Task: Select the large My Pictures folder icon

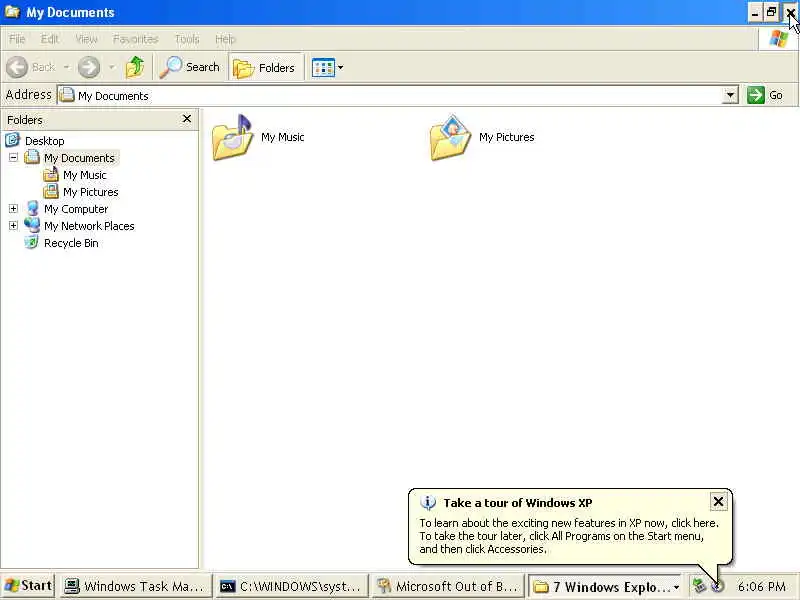Action: click(x=451, y=137)
